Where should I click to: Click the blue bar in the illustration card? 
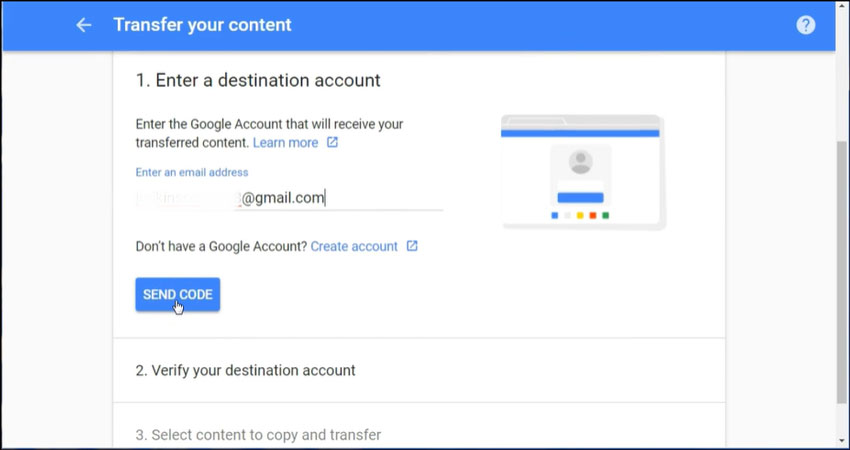point(580,197)
